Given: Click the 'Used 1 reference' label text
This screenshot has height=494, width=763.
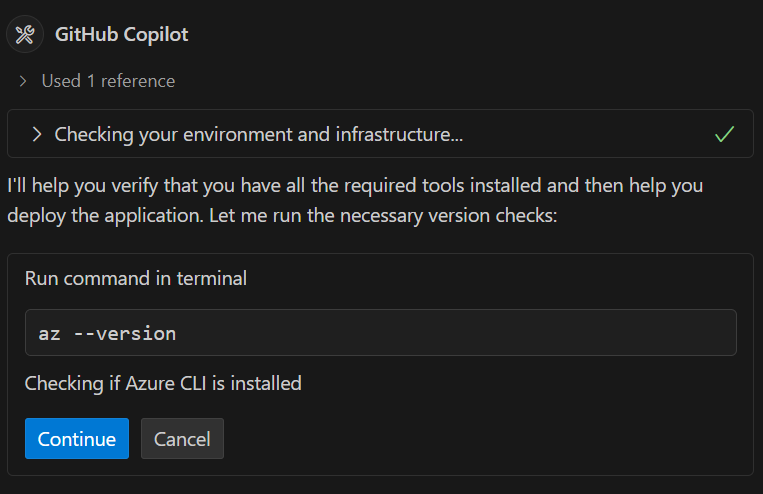Looking at the screenshot, I should click(x=108, y=81).
